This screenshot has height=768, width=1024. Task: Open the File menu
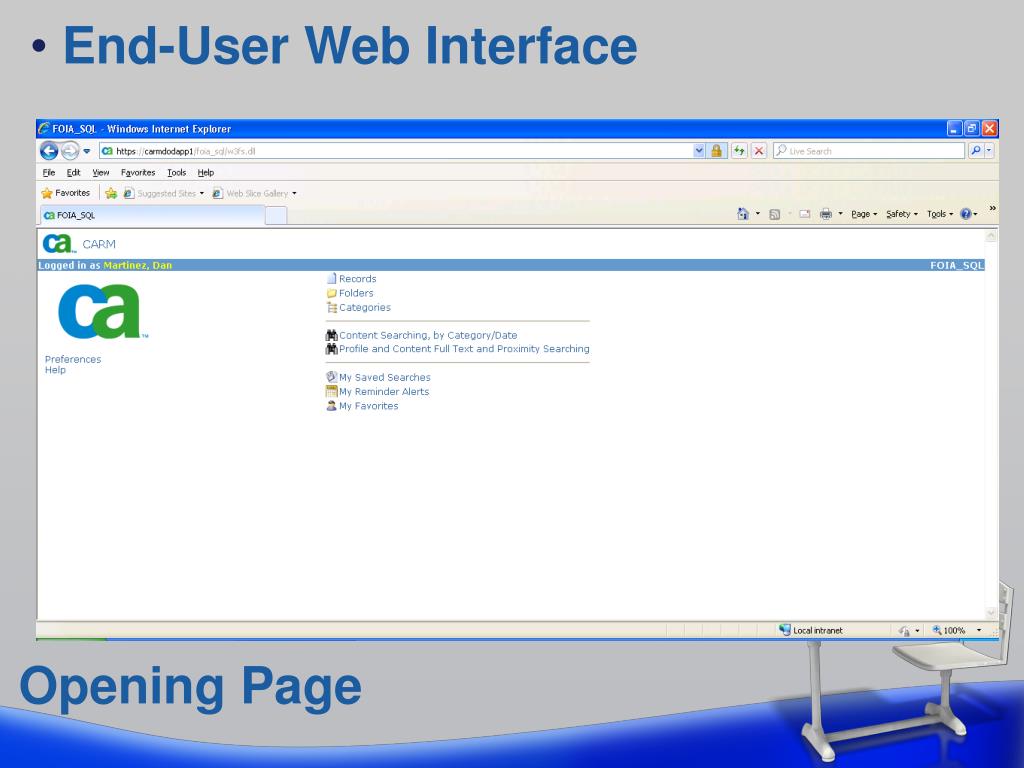click(x=49, y=172)
